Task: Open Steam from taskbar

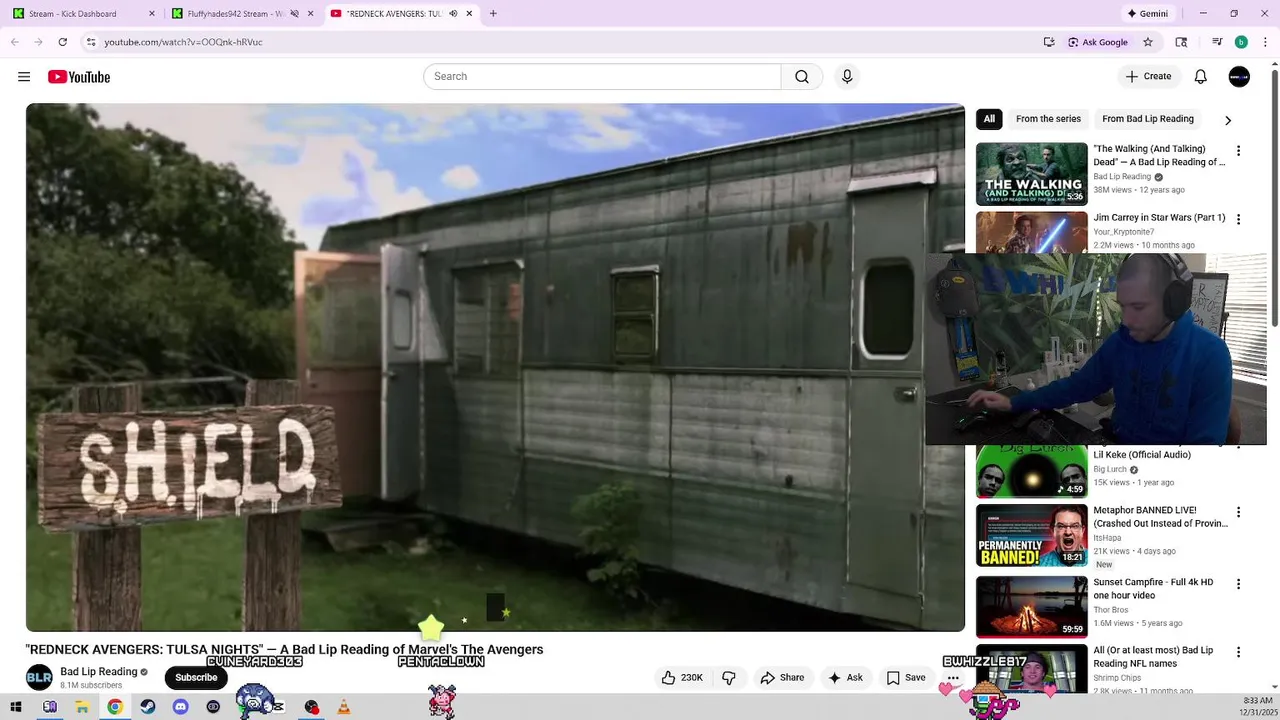Action: pyautogui.click(x=147, y=707)
